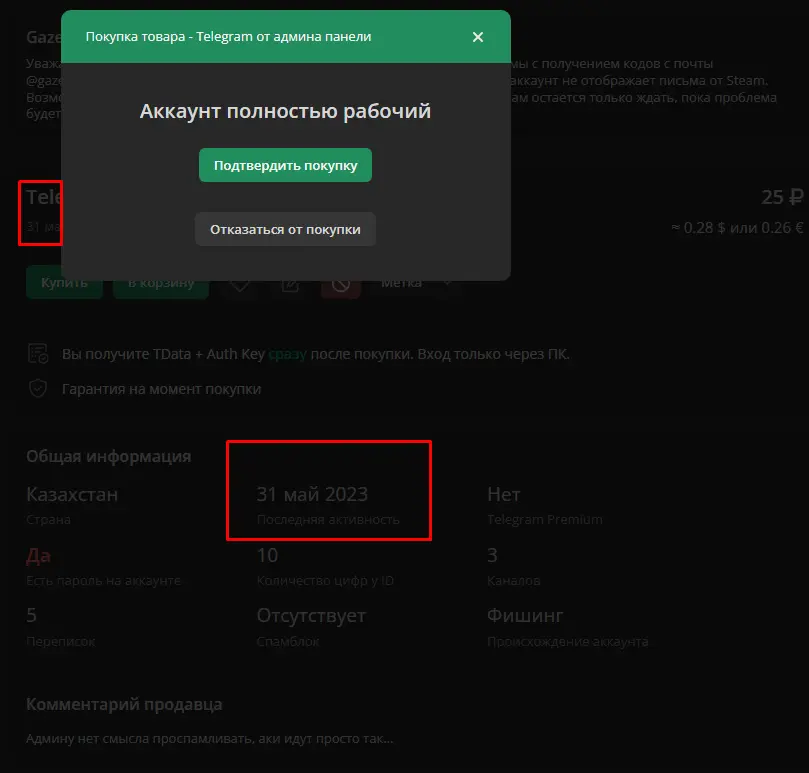Click the Каналов label
809x773 pixels.
[x=514, y=581]
